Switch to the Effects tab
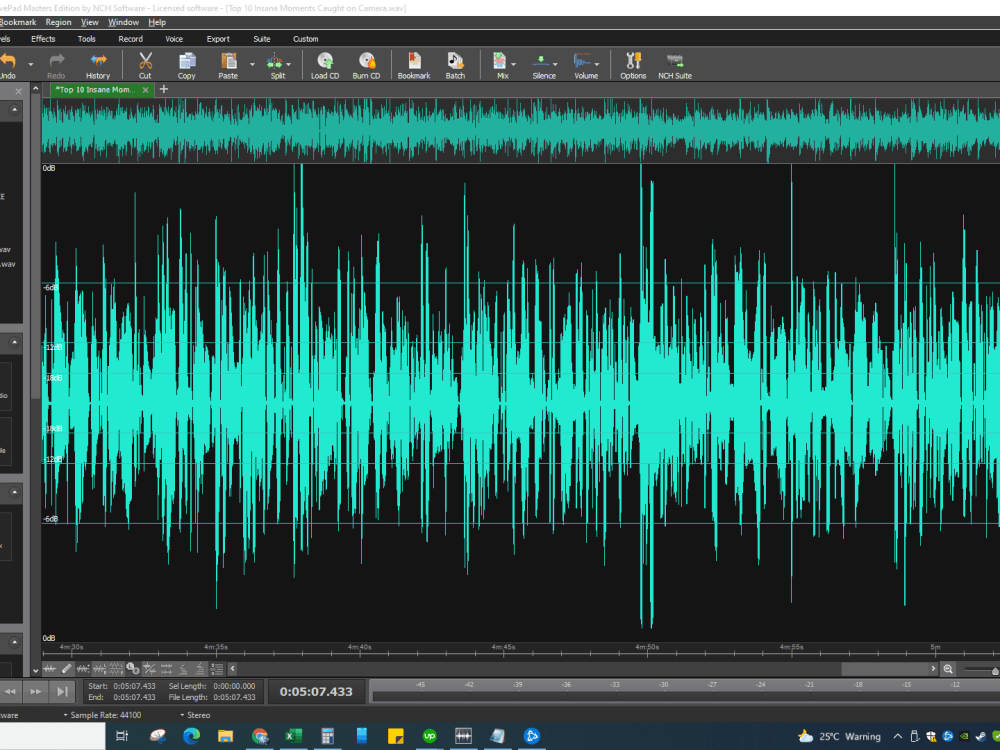Screen dimensions: 1000x750 [x=43, y=39]
